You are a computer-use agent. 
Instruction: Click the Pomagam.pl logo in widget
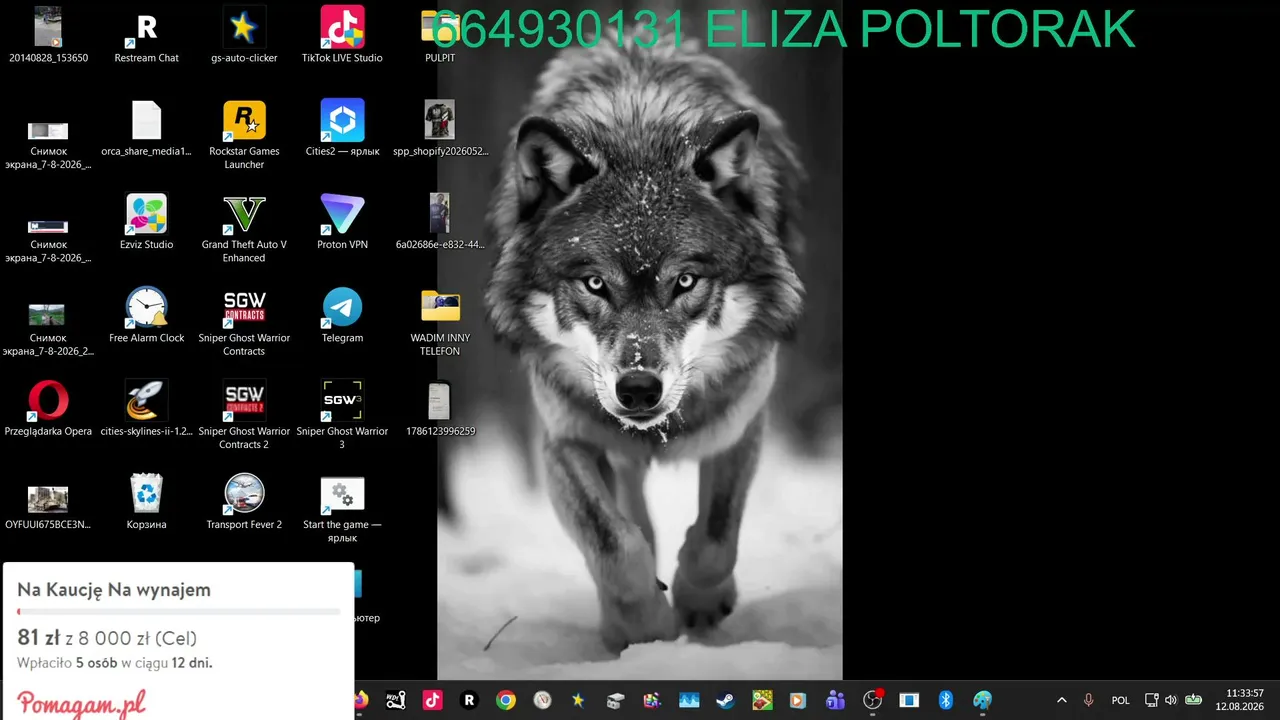pos(82,703)
